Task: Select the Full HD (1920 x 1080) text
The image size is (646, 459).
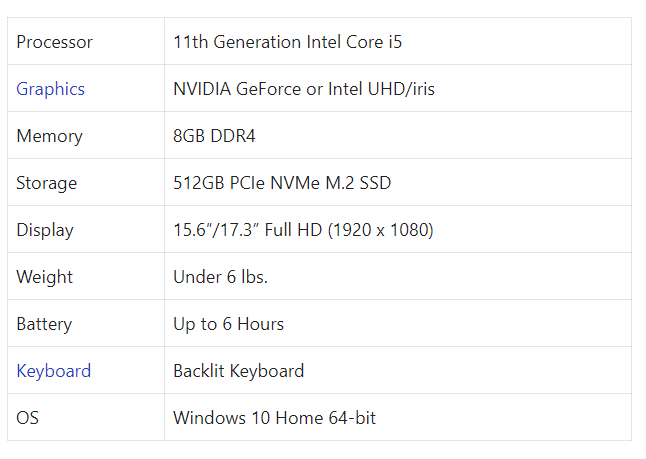Action: pyautogui.click(x=349, y=230)
